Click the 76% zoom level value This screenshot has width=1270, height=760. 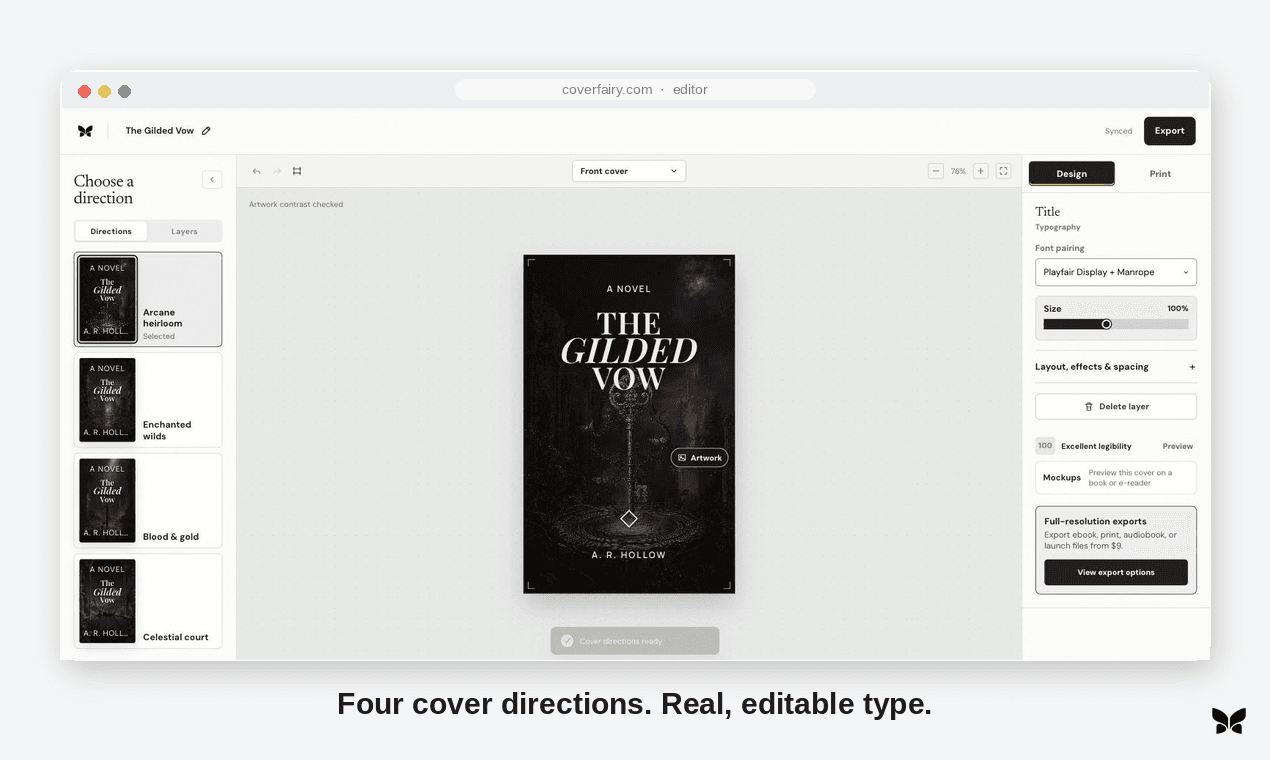[x=958, y=172]
